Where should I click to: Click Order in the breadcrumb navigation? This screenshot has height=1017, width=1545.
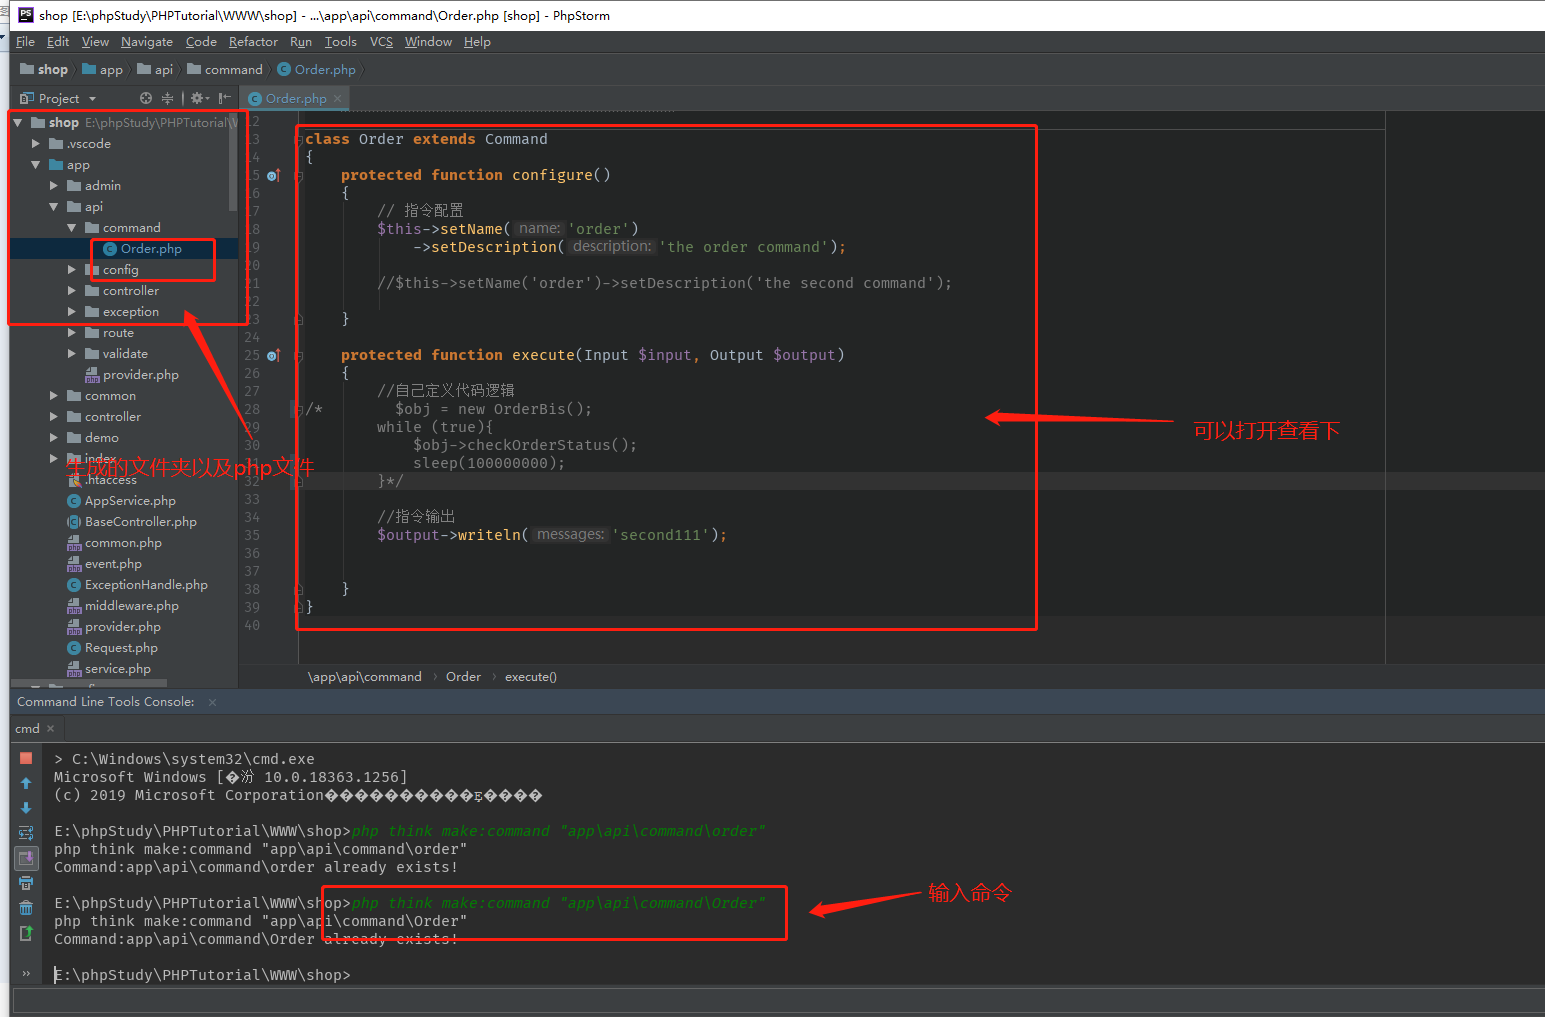pos(463,676)
